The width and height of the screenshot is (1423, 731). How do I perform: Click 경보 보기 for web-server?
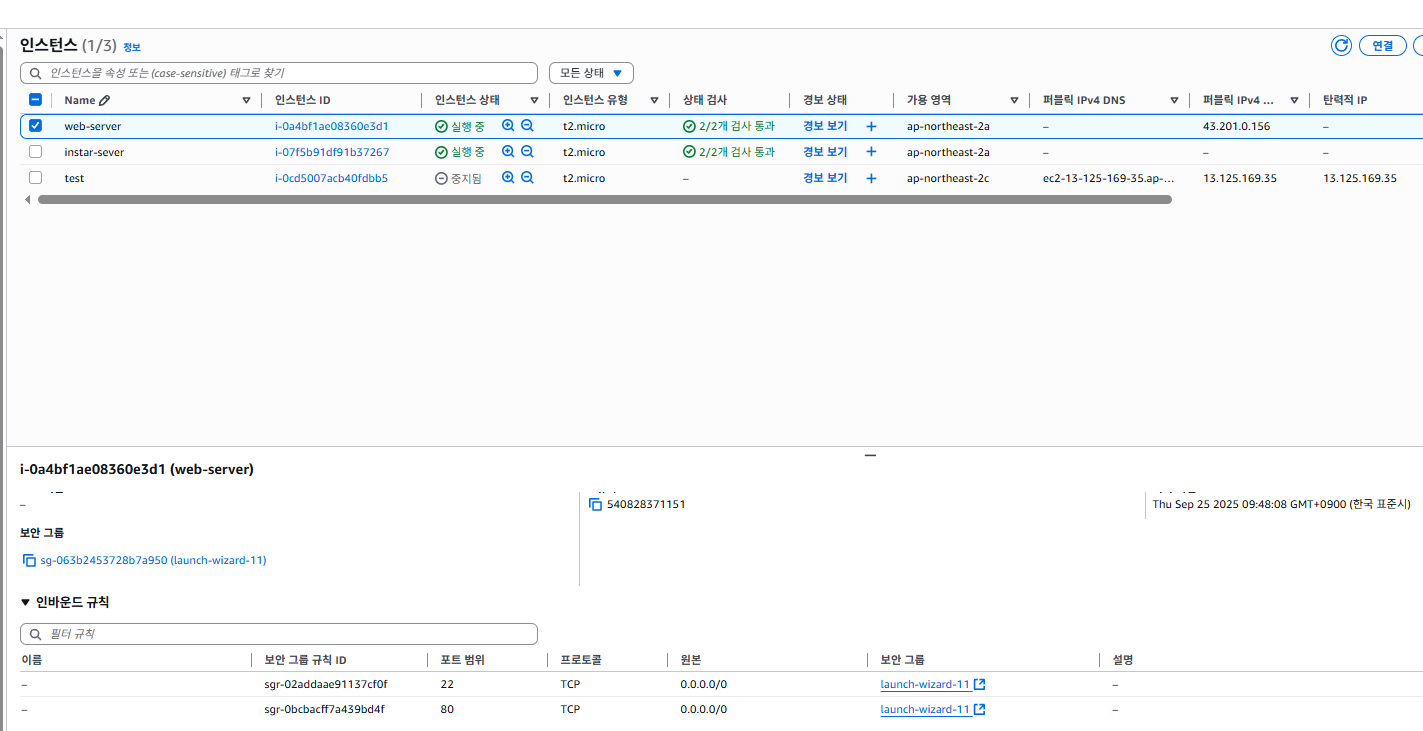point(825,126)
